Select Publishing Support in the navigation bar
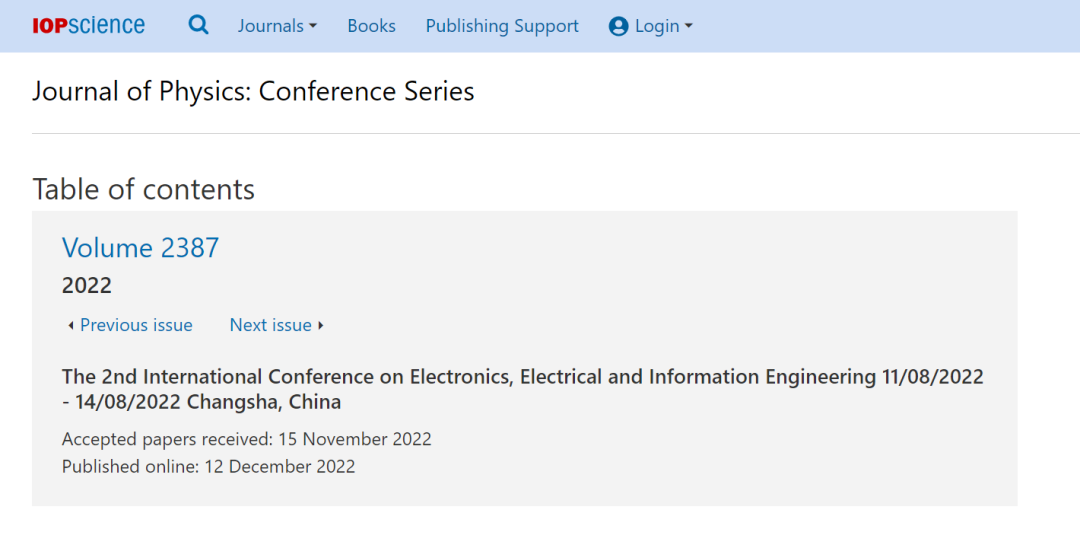This screenshot has height=548, width=1080. (x=502, y=26)
